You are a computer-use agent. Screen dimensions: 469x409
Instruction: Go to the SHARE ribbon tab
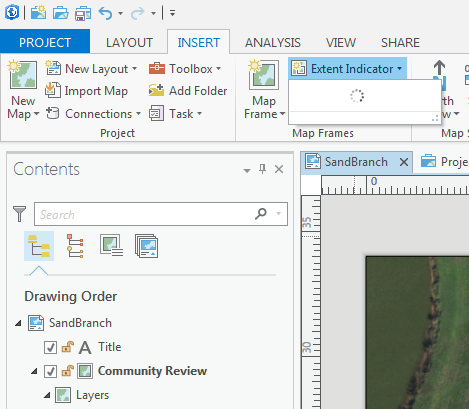pos(400,43)
